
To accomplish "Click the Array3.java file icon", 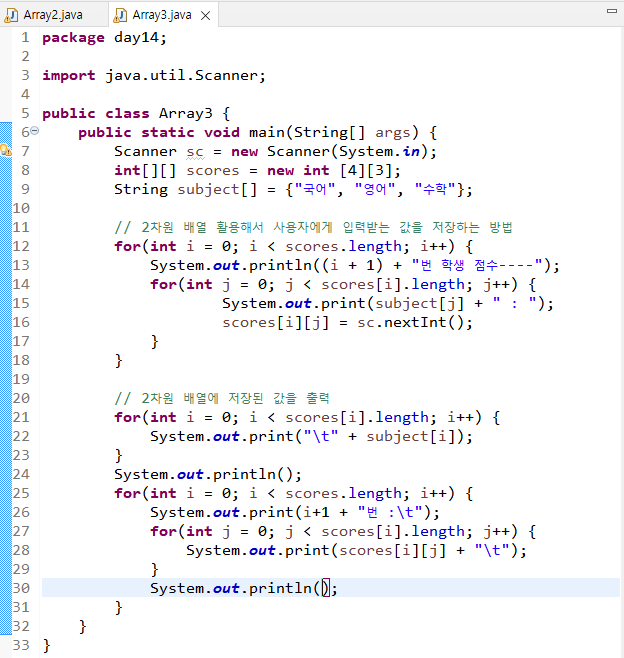I will [120, 15].
